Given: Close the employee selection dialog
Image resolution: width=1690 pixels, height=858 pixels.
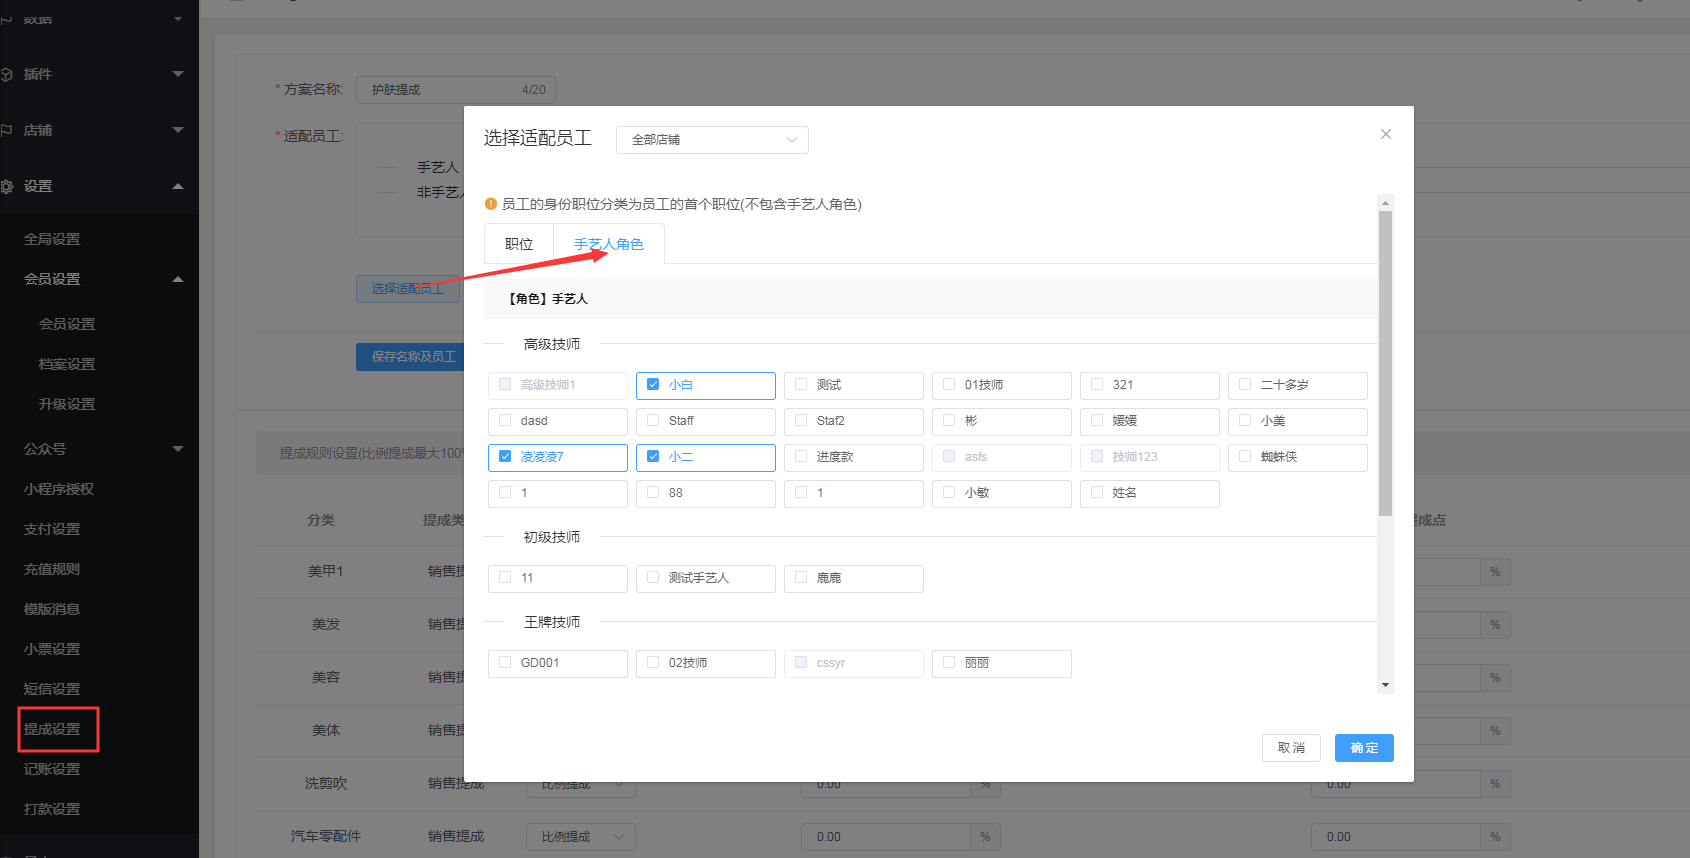Looking at the screenshot, I should (x=1385, y=134).
